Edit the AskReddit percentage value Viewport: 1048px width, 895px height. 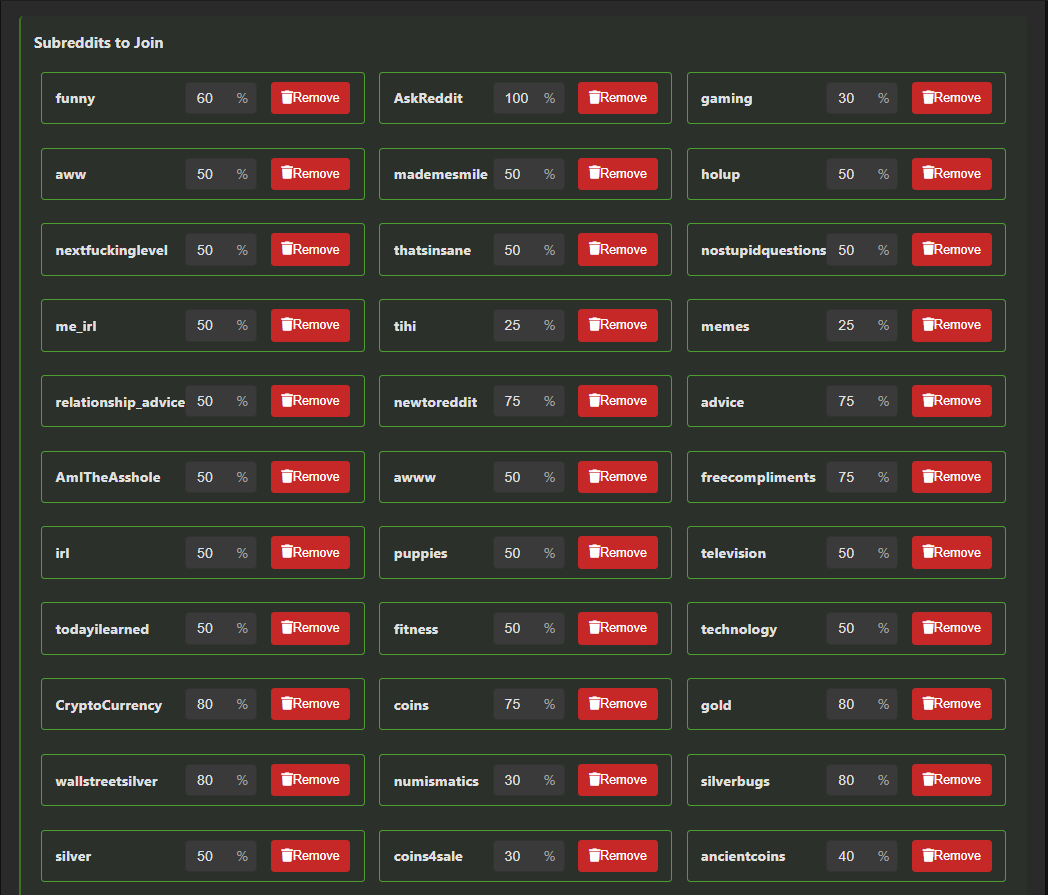529,98
